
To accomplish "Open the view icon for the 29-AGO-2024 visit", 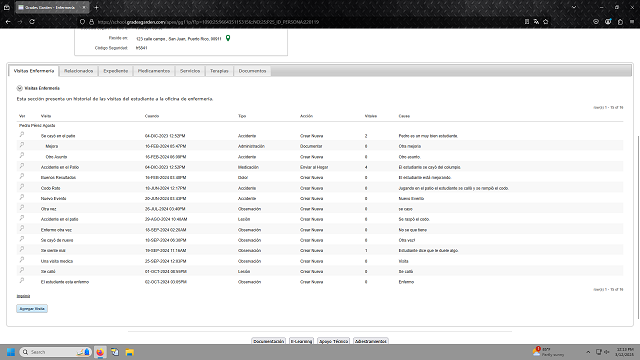I will pos(22,218).
